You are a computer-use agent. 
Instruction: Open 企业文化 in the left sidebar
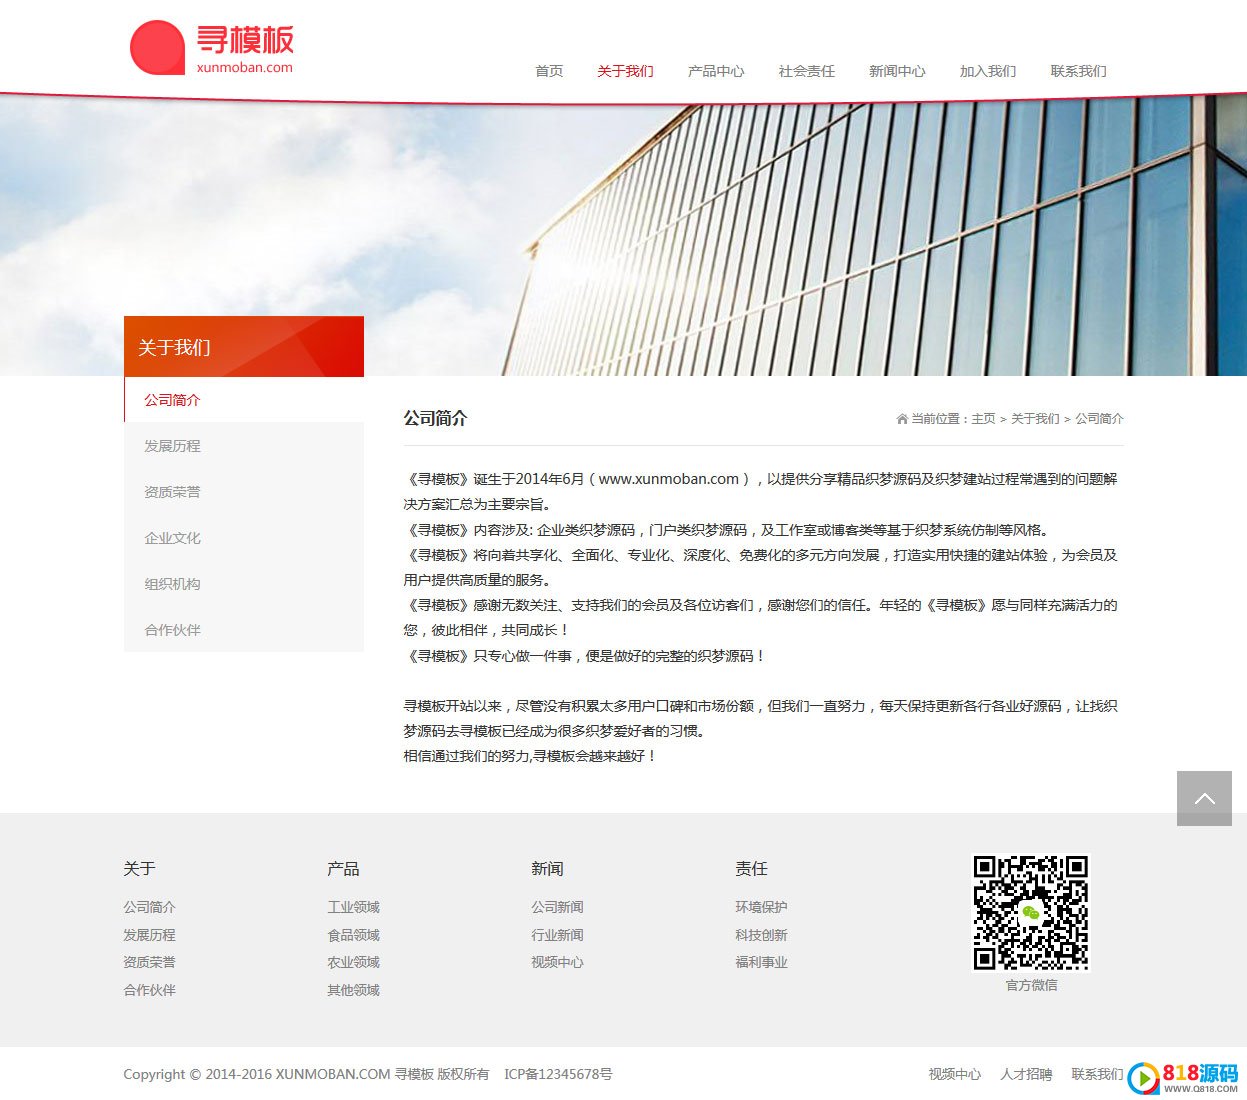click(x=244, y=538)
